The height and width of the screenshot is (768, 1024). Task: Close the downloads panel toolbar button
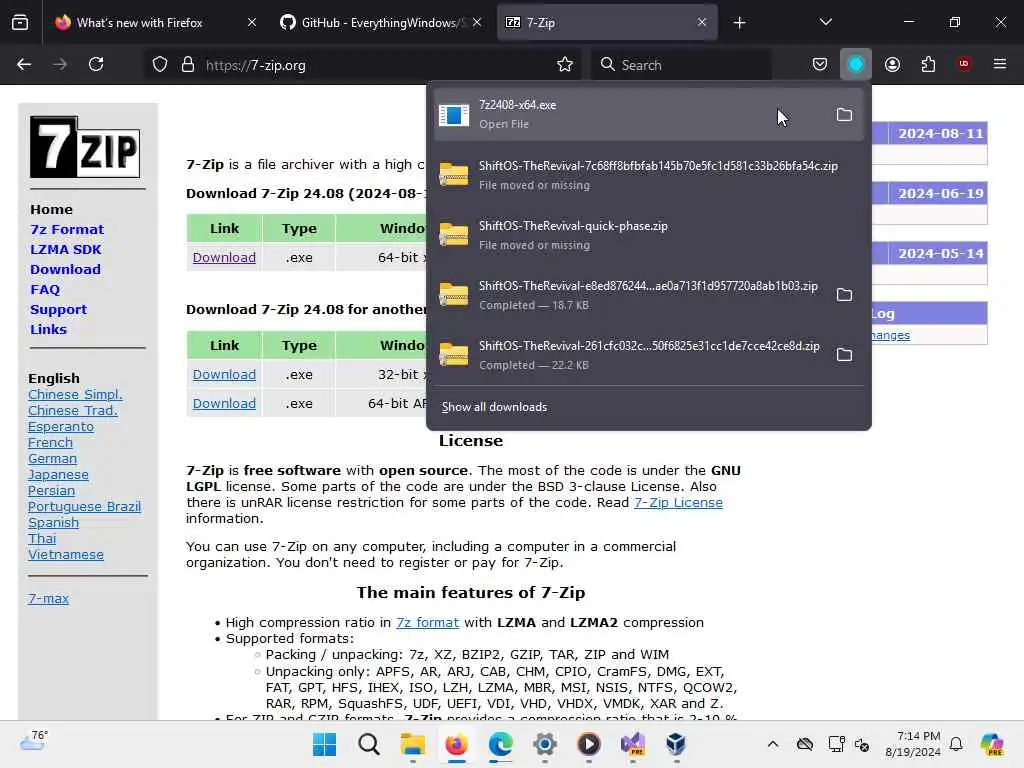click(x=856, y=64)
